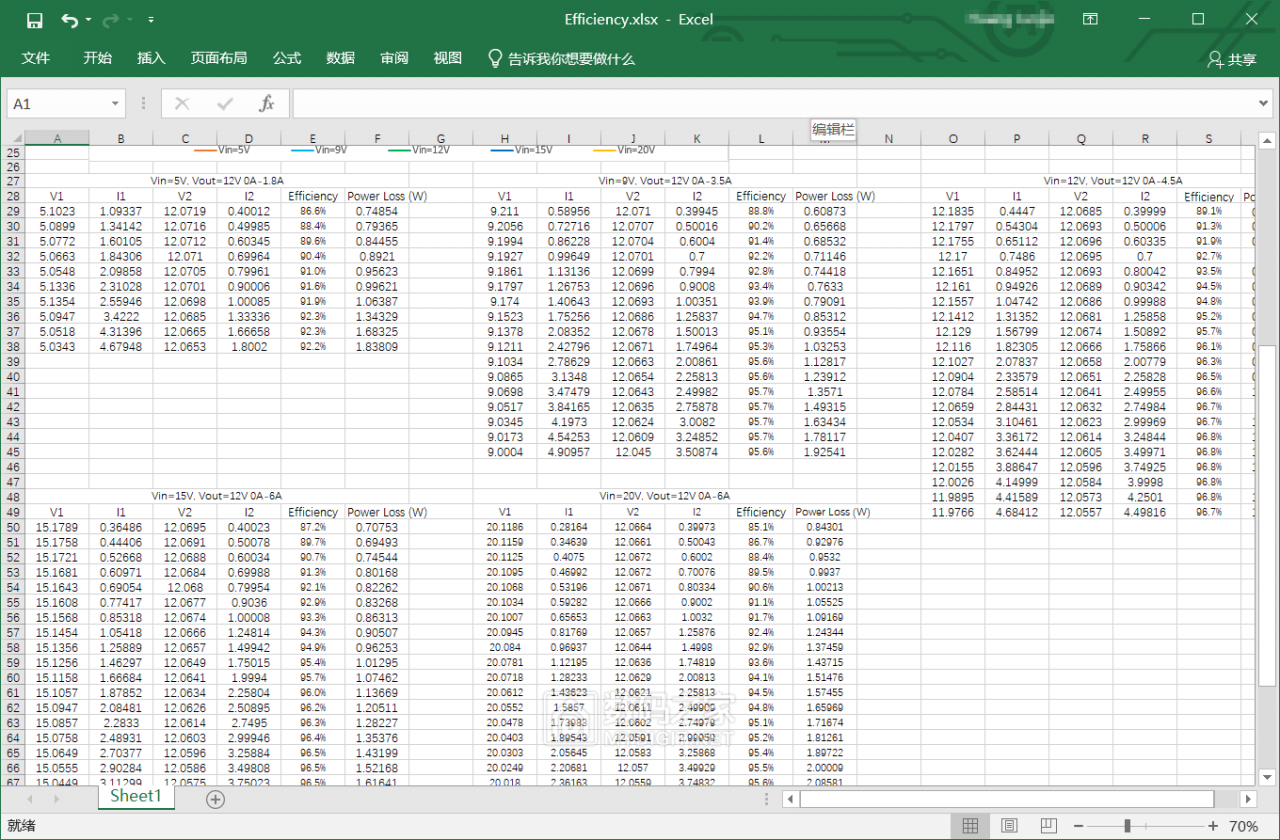Click into the Name Box showing A1

tap(57, 104)
